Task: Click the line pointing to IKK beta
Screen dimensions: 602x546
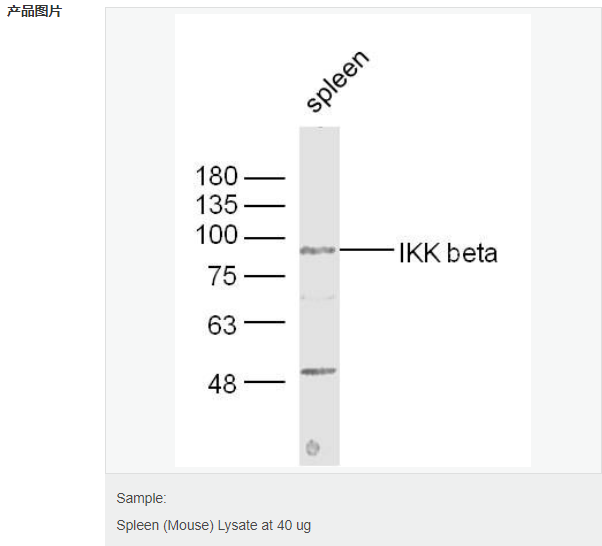Action: tap(367, 250)
